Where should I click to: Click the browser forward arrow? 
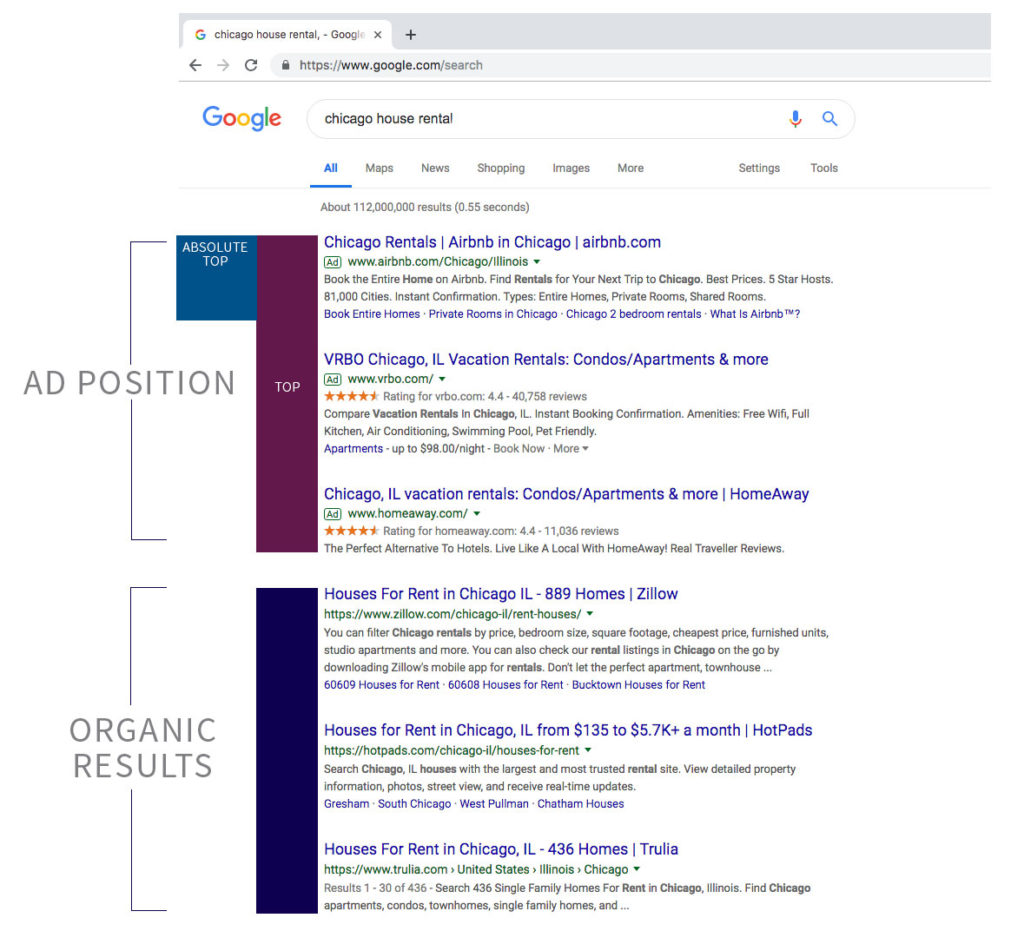pyautogui.click(x=223, y=64)
